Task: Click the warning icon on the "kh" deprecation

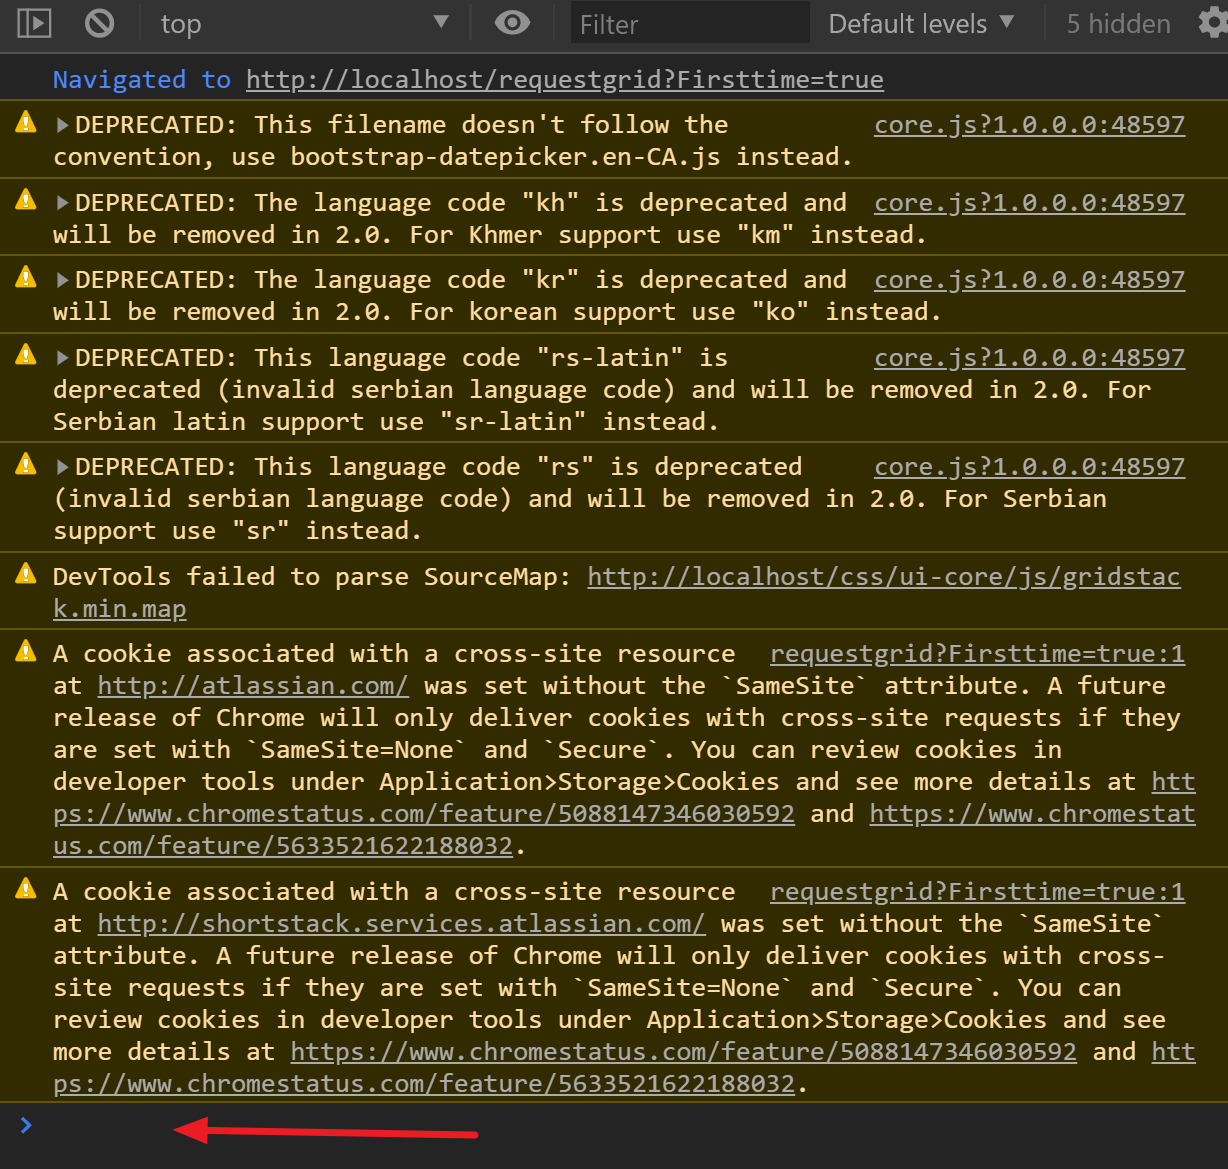Action: coord(26,200)
